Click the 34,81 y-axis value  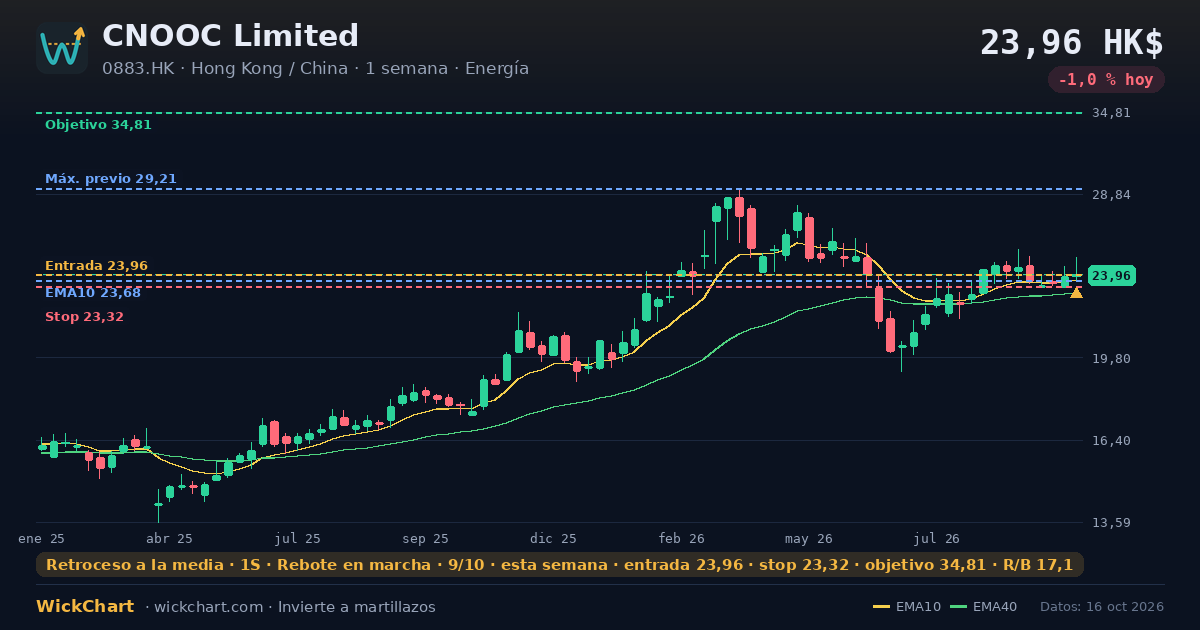click(x=1111, y=113)
